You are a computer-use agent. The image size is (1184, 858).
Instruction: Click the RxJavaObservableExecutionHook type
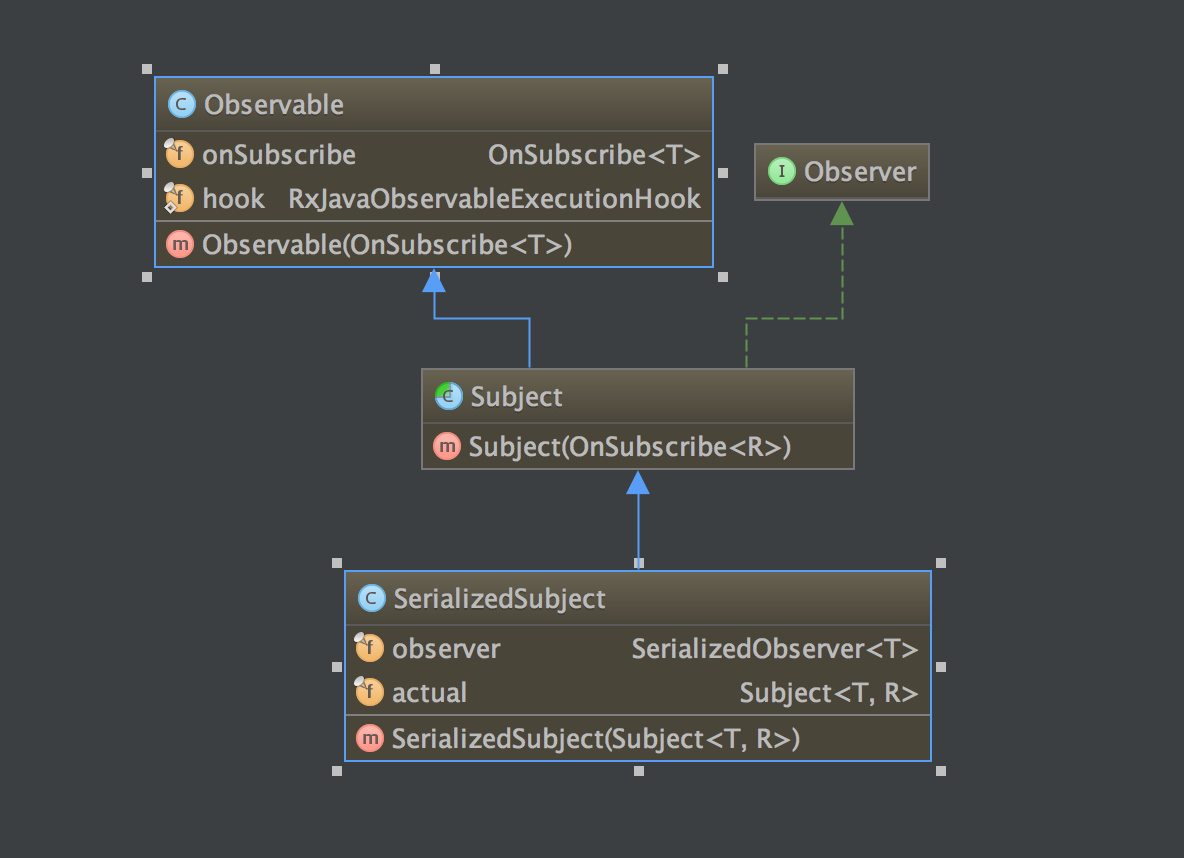click(x=495, y=199)
